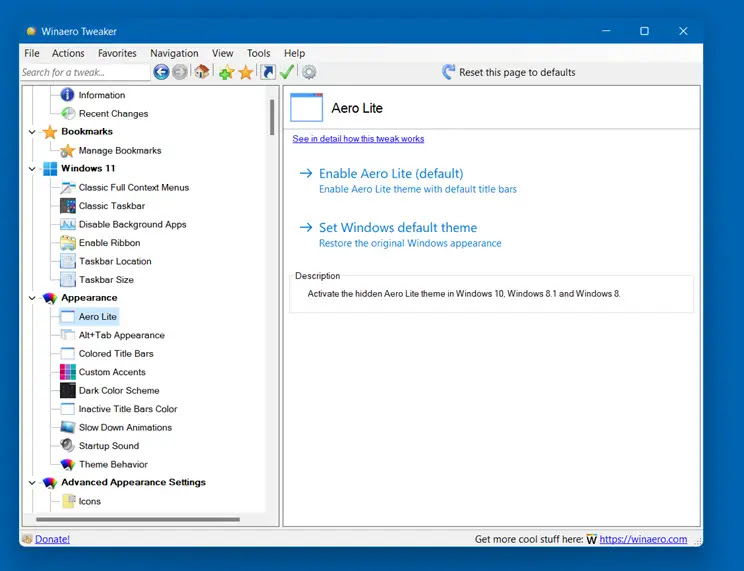Screen dimensions: 744x571
Task: Open the Tools menu
Action: click(x=258, y=53)
